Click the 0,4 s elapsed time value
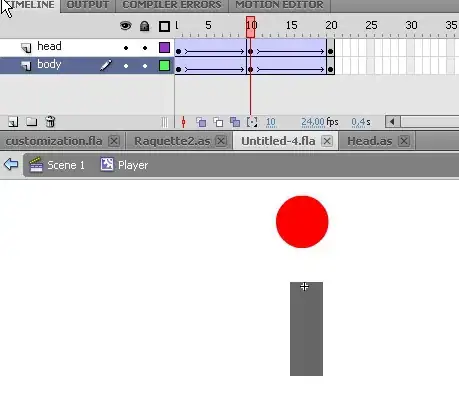 pyautogui.click(x=359, y=122)
